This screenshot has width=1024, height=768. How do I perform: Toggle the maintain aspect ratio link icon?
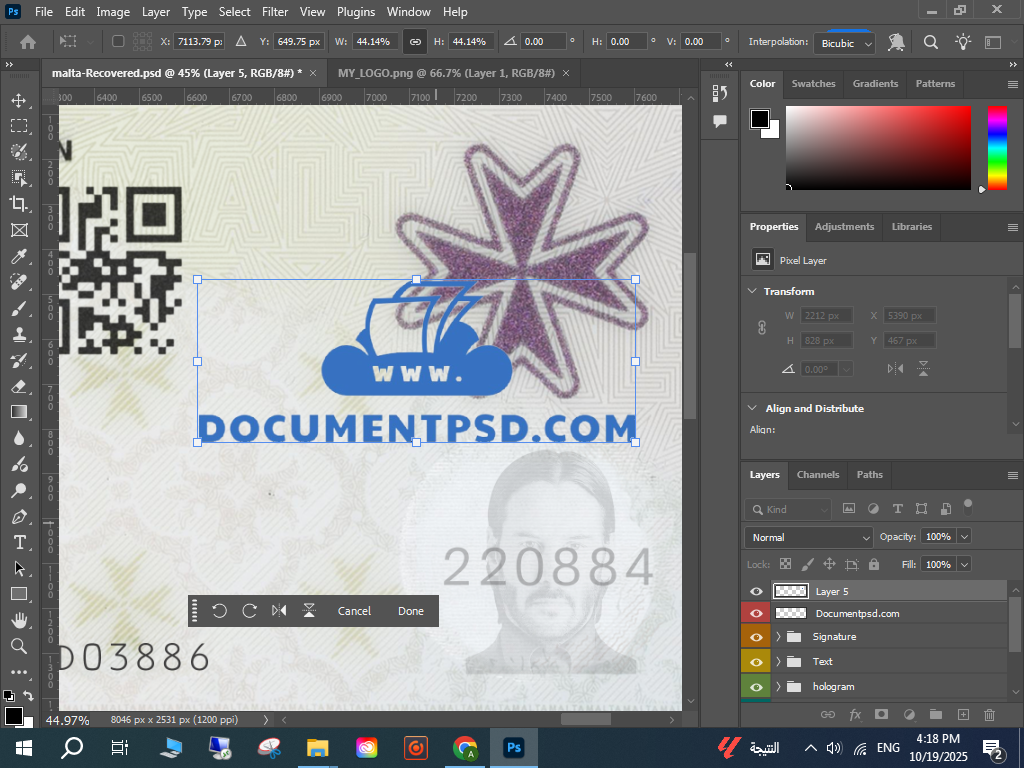click(414, 42)
